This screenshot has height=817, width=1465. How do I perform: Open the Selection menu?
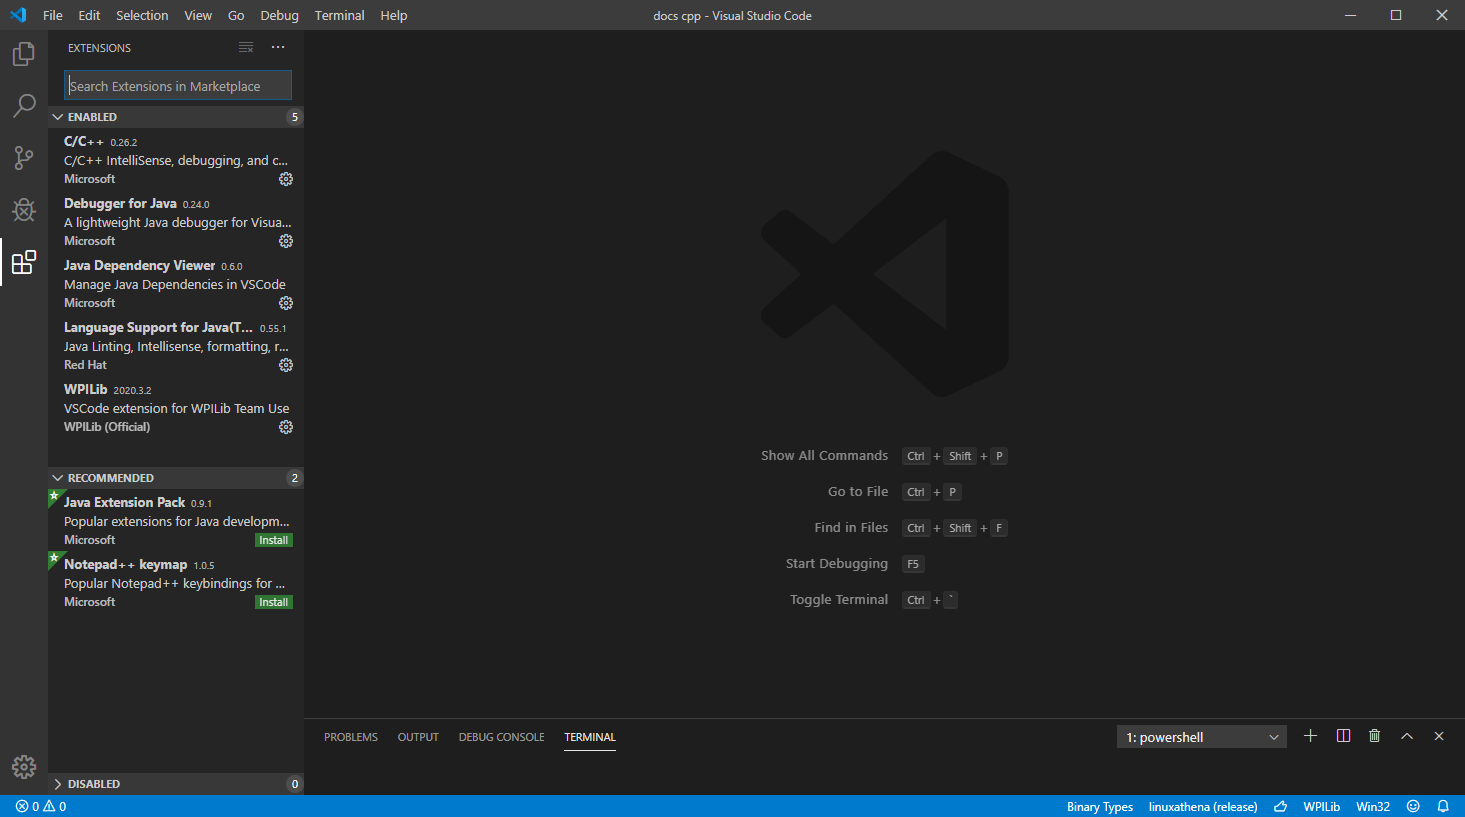tap(142, 15)
